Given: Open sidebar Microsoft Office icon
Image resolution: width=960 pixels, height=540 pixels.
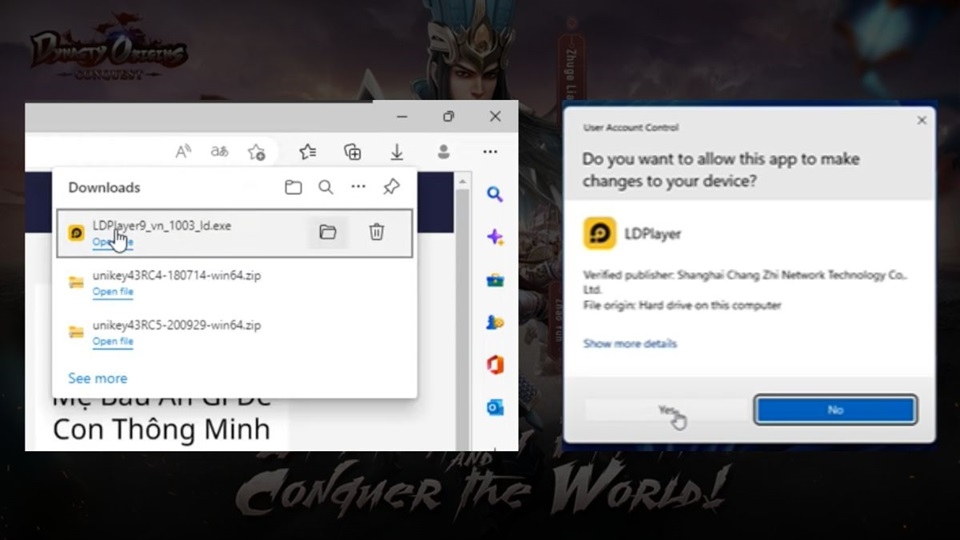Looking at the screenshot, I should [x=495, y=365].
